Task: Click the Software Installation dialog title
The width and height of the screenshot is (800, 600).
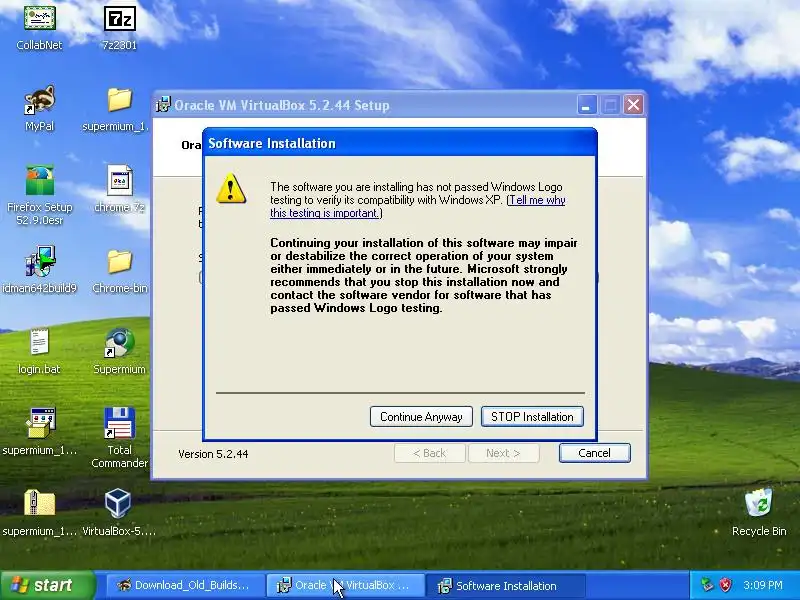Action: click(x=272, y=143)
